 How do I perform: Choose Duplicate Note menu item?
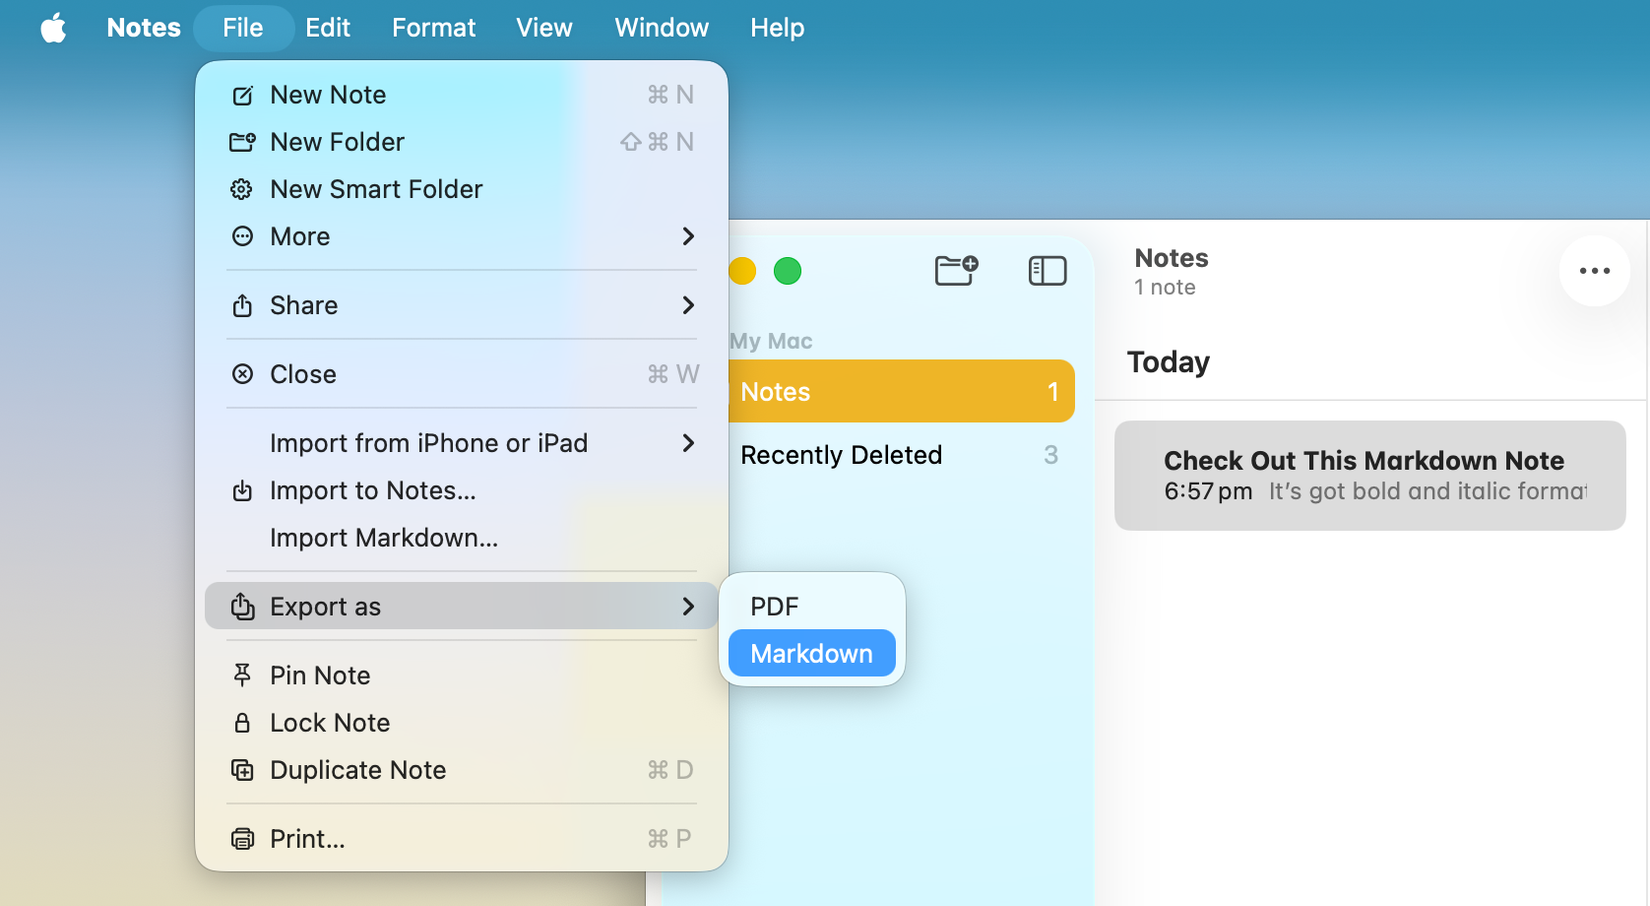(x=461, y=770)
